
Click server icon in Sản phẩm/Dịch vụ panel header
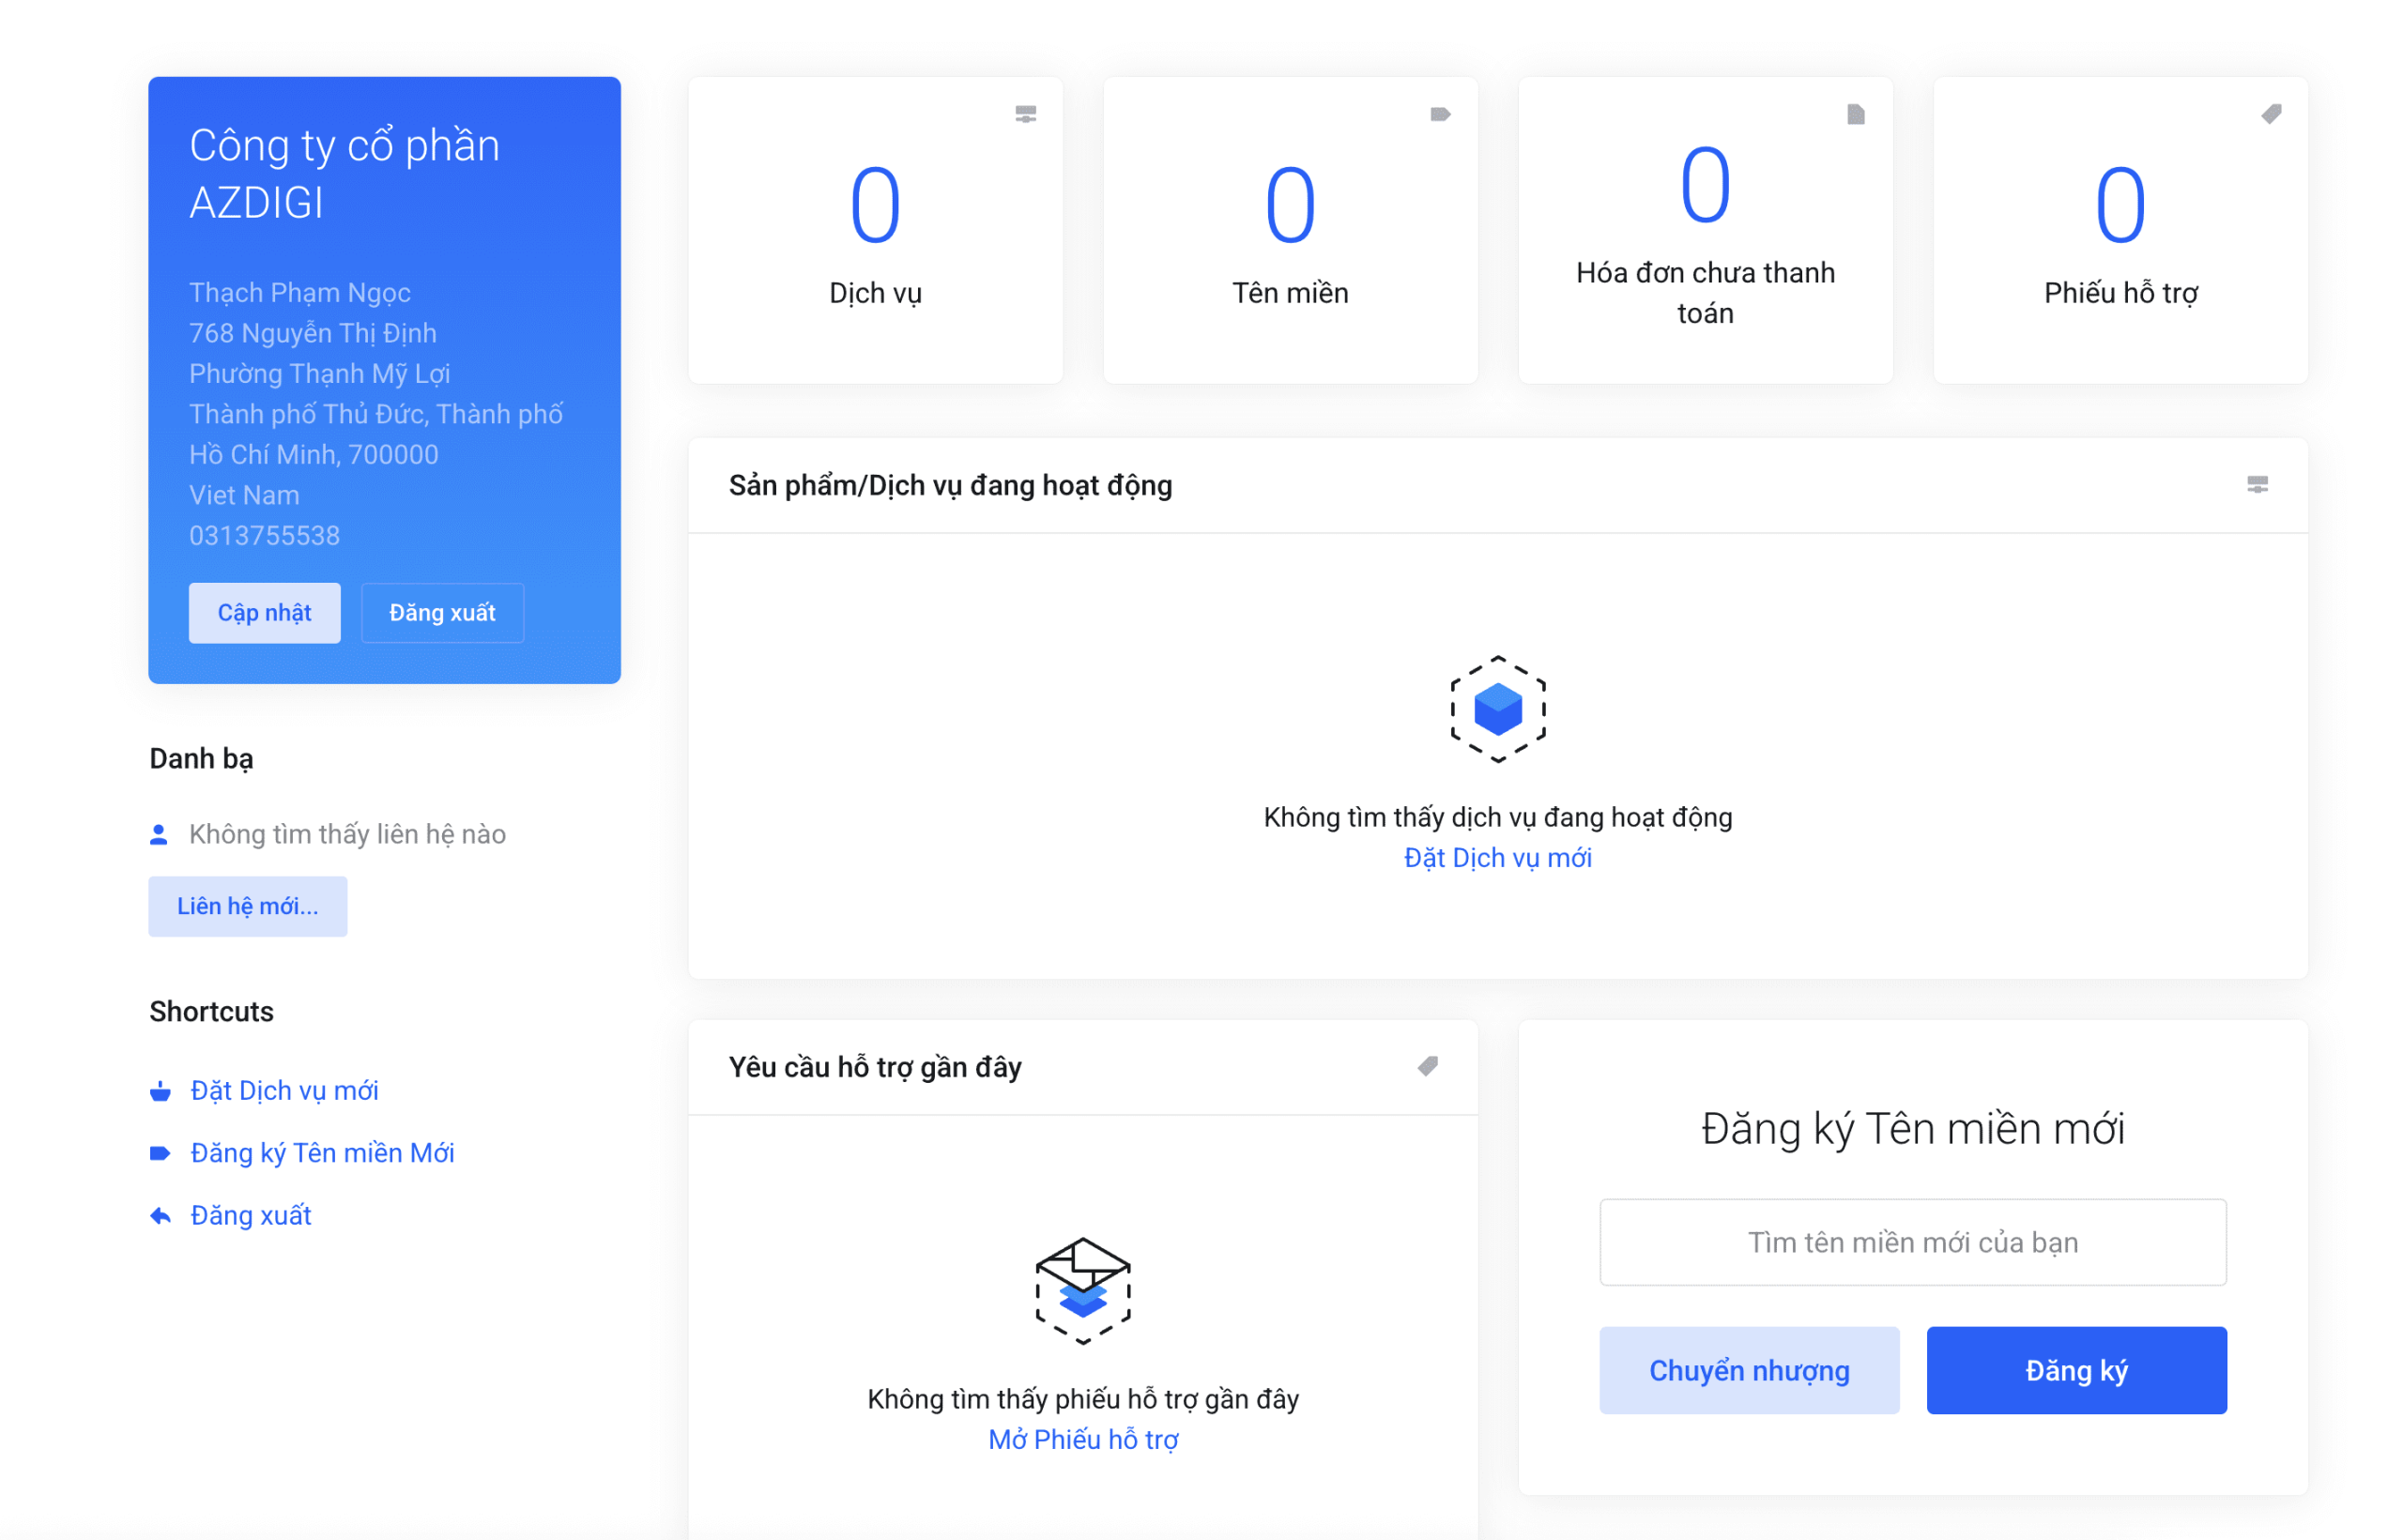[2257, 485]
